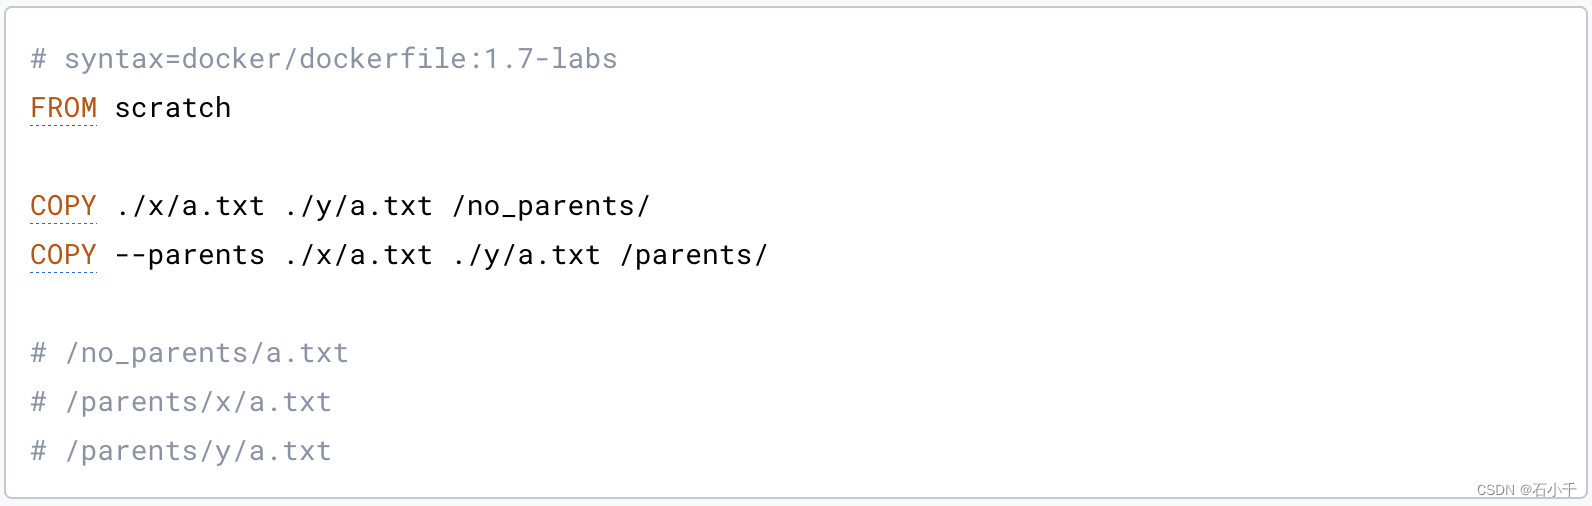This screenshot has height=506, width=1592.
Task: Click the # /no_parents/a.txt comment
Action: coord(189,353)
